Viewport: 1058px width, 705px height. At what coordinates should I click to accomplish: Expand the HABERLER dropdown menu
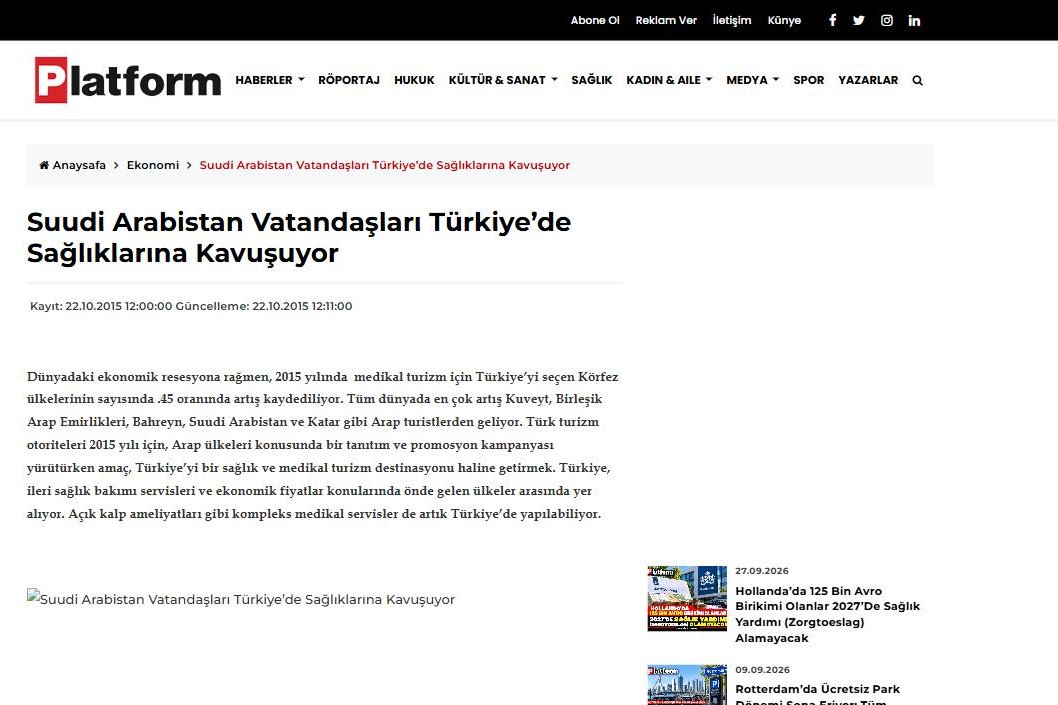270,80
